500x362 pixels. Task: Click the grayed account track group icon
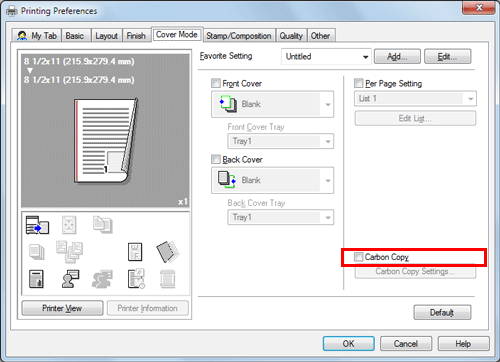(x=102, y=279)
